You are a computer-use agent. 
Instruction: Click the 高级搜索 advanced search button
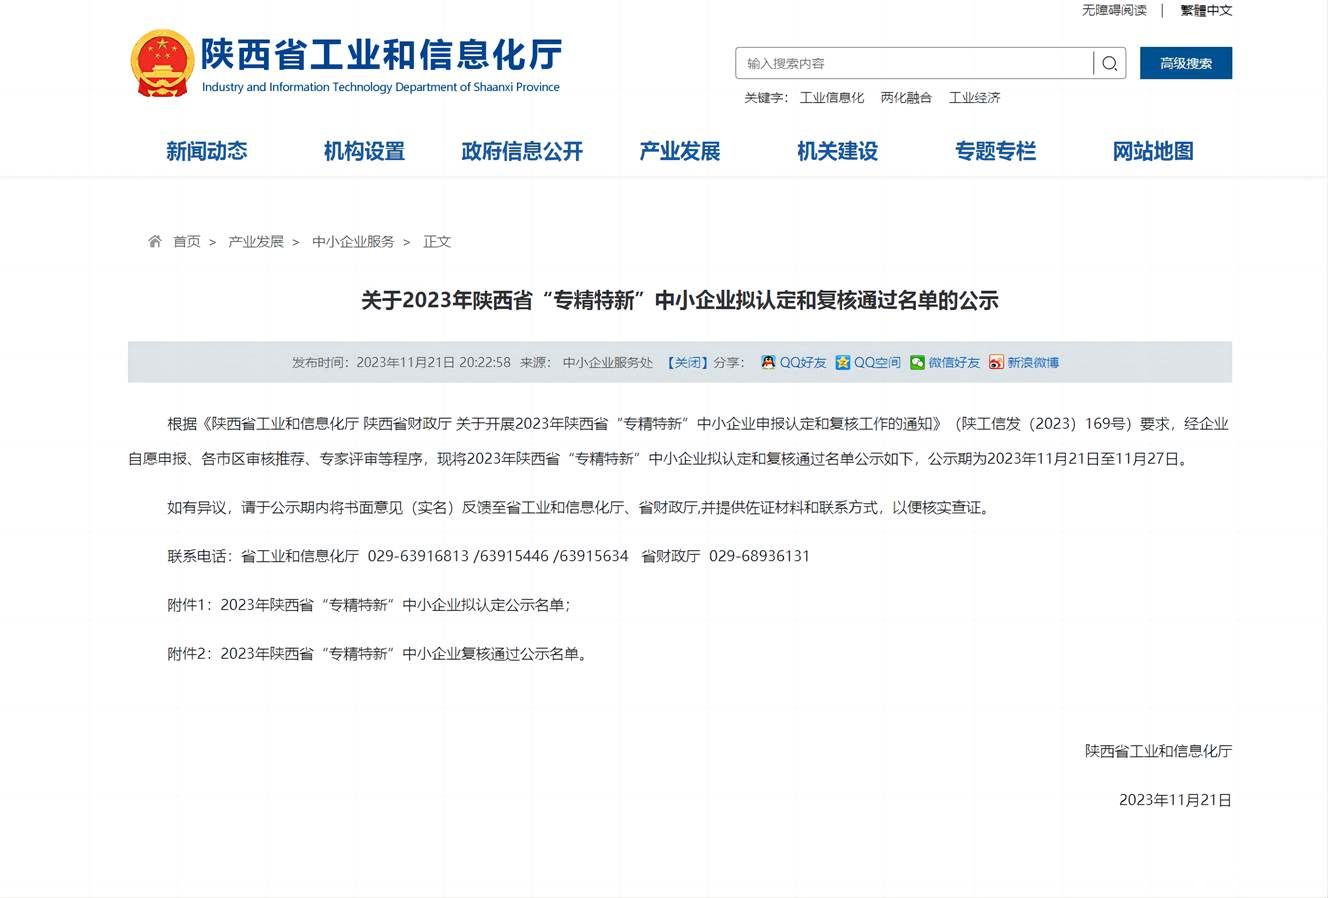(1185, 62)
